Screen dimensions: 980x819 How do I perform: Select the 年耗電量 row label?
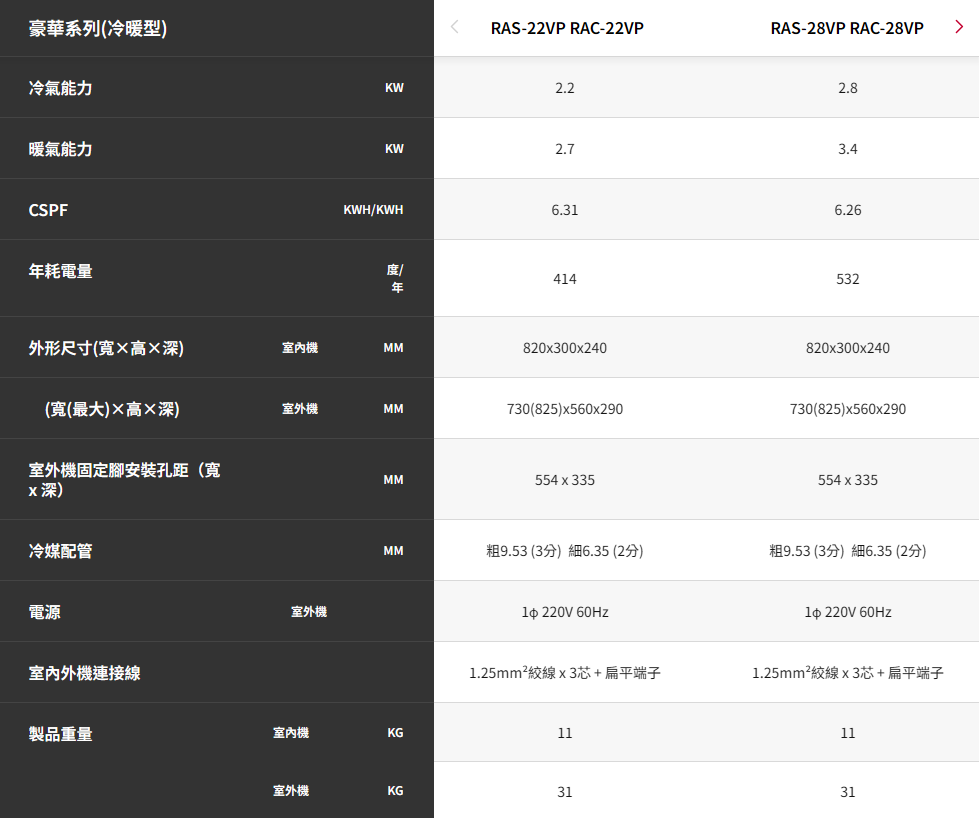[61, 270]
